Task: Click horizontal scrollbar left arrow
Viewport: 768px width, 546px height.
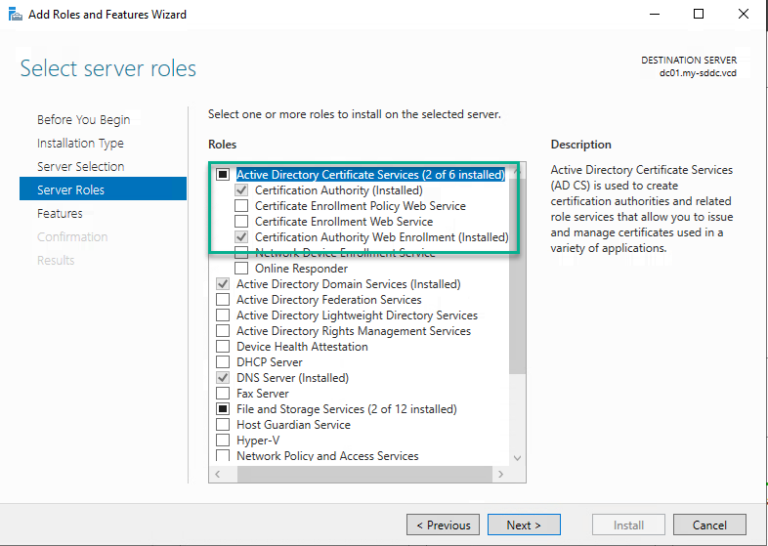Action: pyautogui.click(x=217, y=474)
